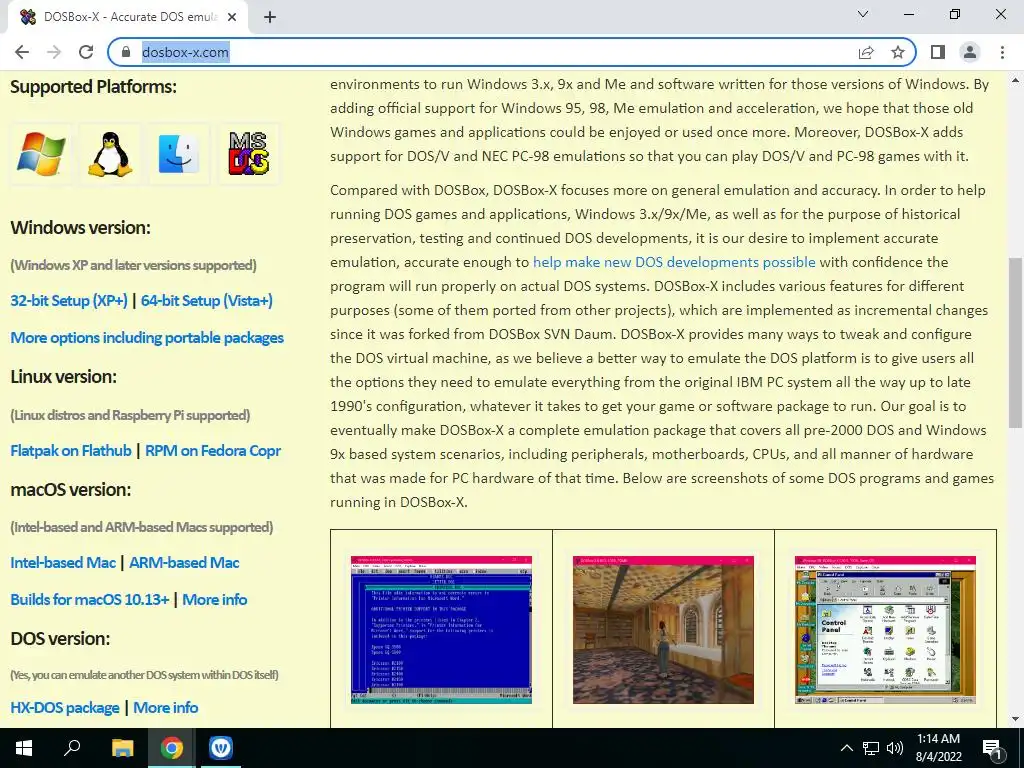Click the scrollbar up arrow
1024x768 pixels.
(1015, 80)
